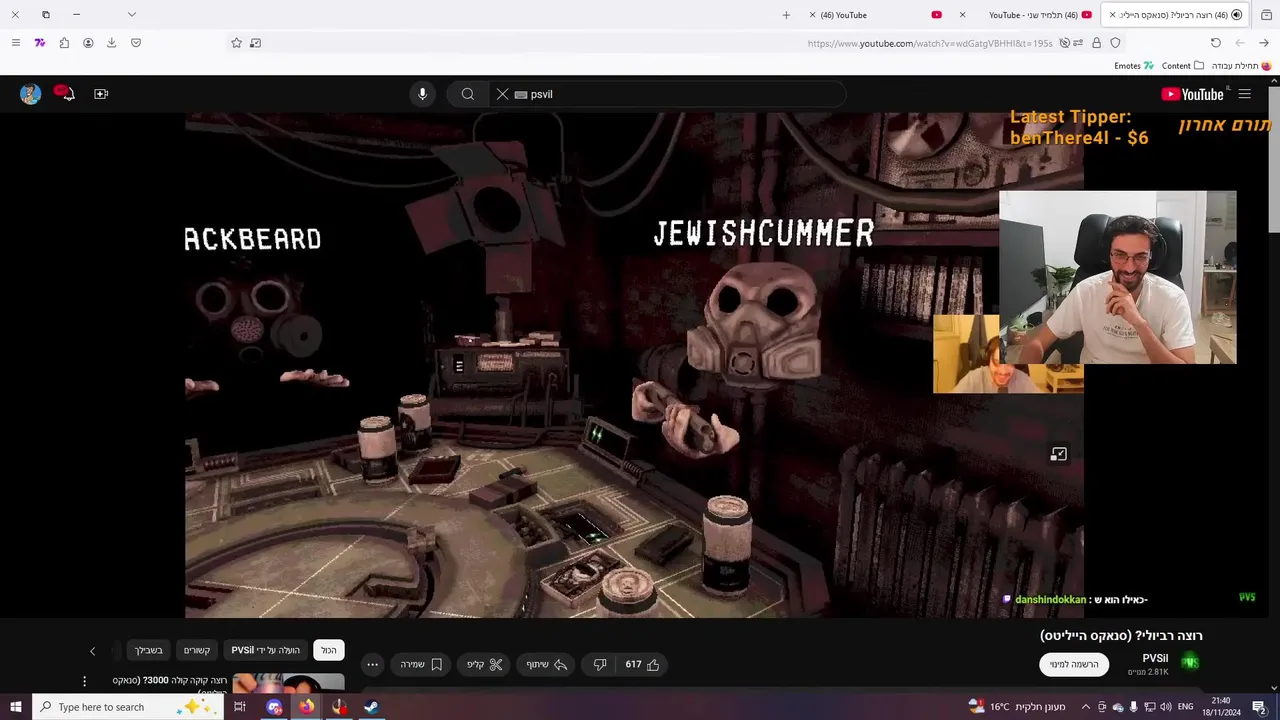Reload the current page
1280x720 pixels.
(1215, 43)
